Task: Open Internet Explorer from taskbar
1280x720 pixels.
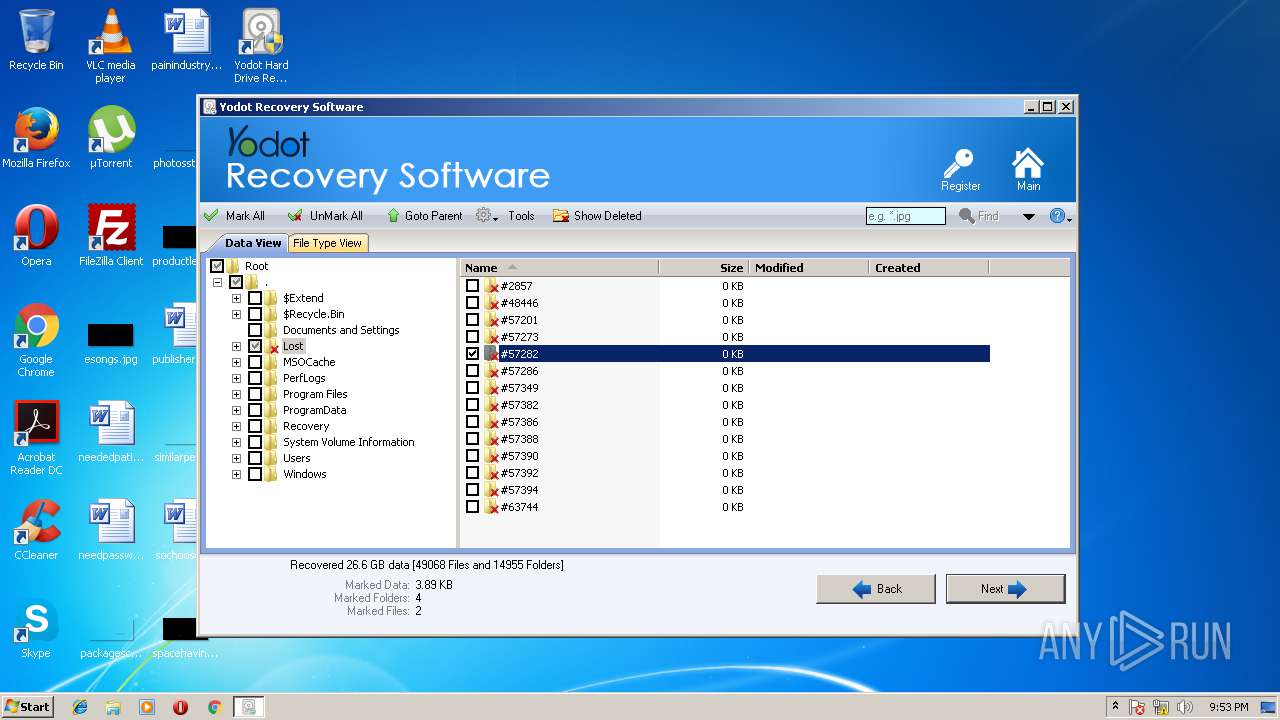Action: point(80,707)
